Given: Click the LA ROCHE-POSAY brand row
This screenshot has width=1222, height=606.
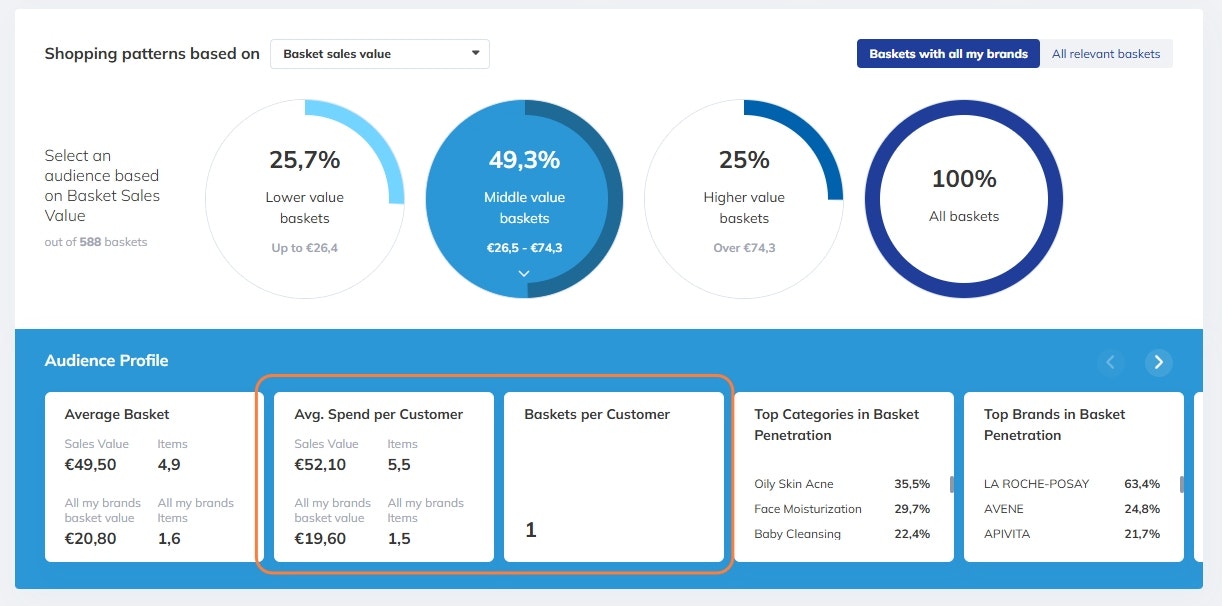Looking at the screenshot, I should pyautogui.click(x=1072, y=484).
